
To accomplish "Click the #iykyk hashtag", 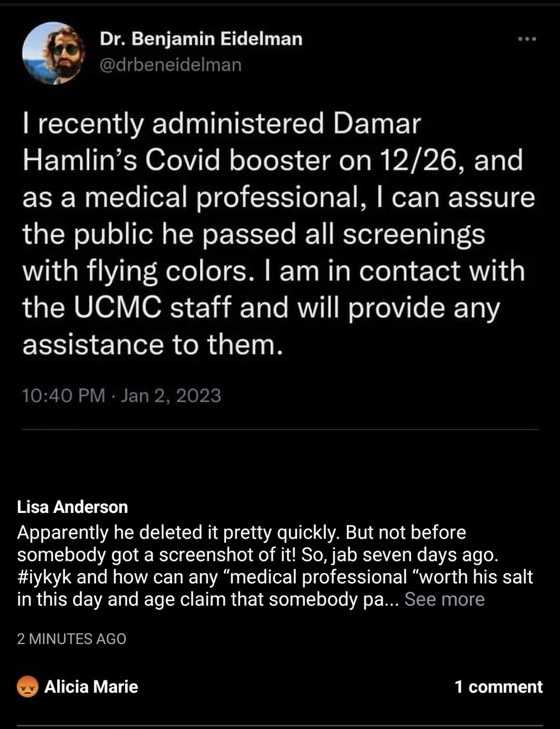I will 44,577.
